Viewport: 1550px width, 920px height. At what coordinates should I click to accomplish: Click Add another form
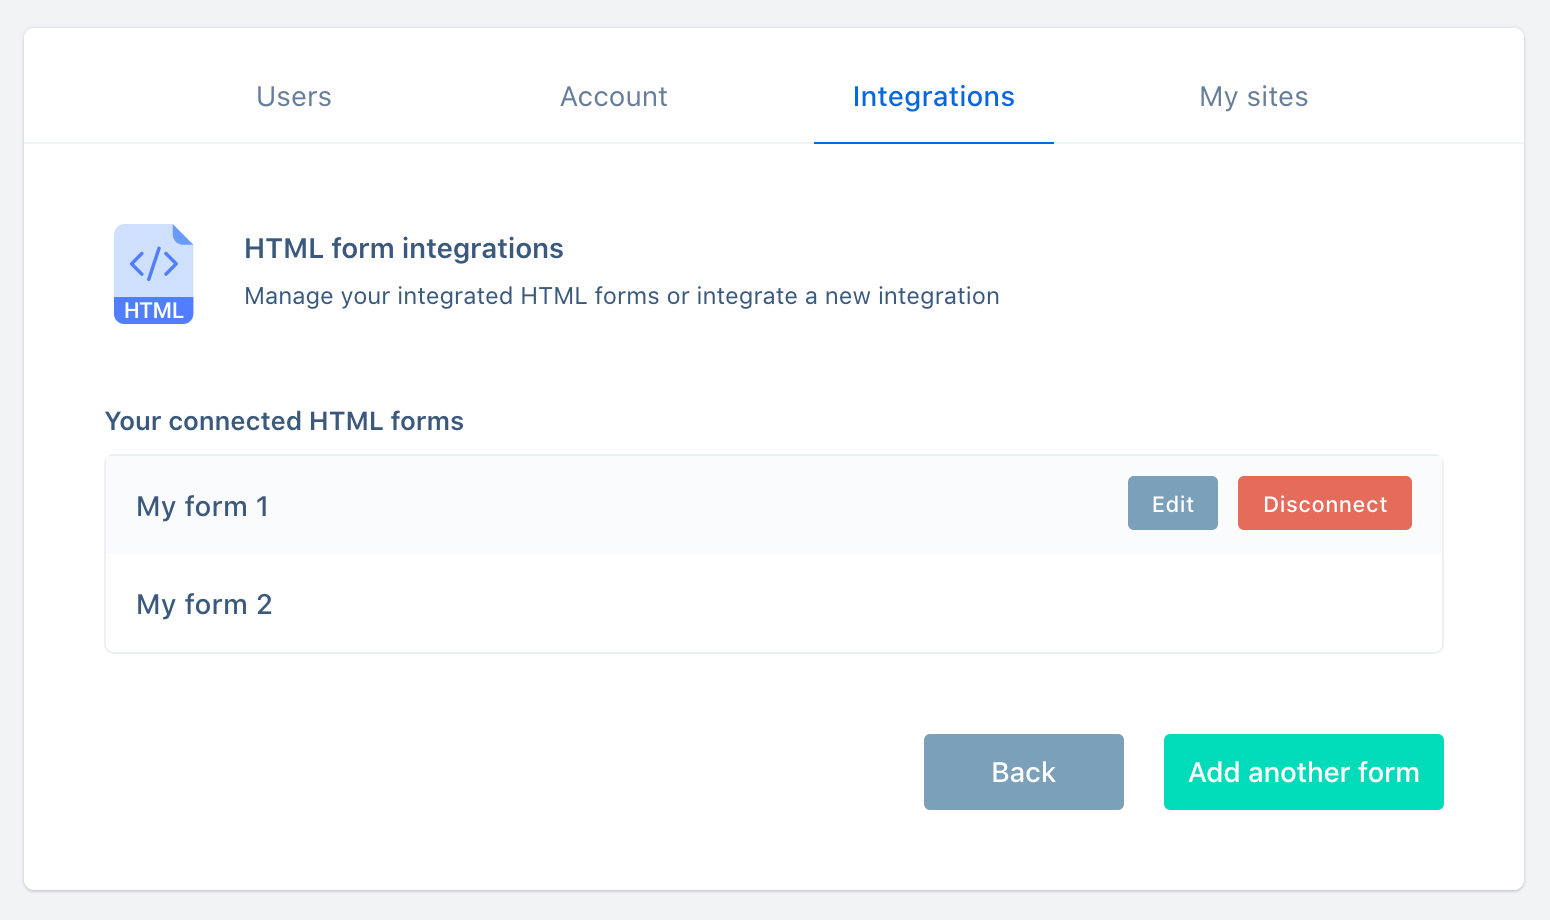1304,772
